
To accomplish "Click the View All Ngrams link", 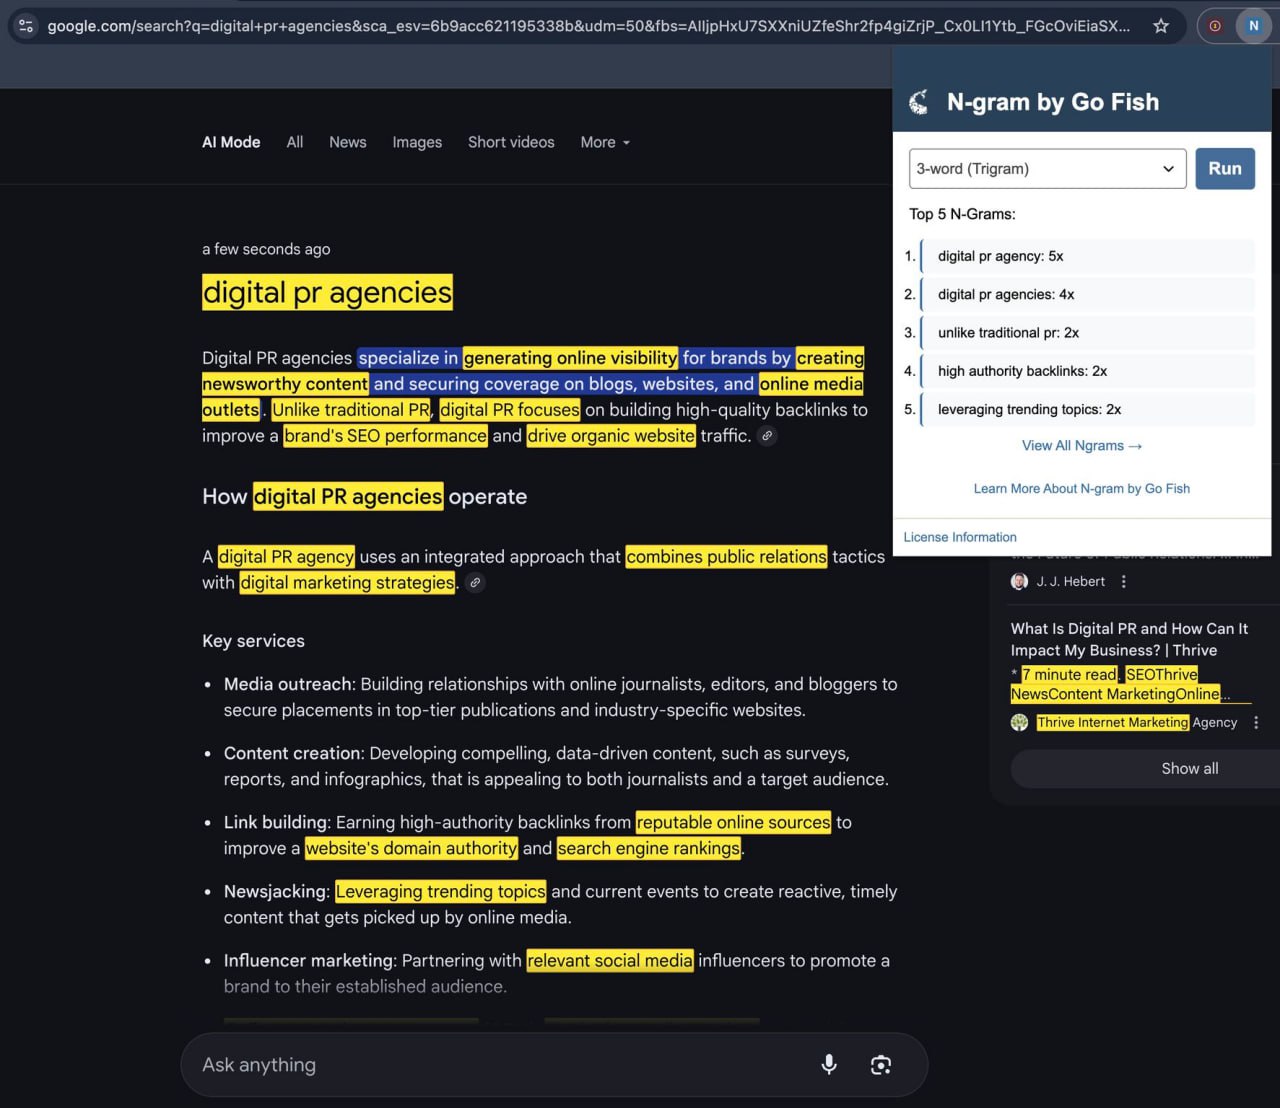I will click(1081, 446).
